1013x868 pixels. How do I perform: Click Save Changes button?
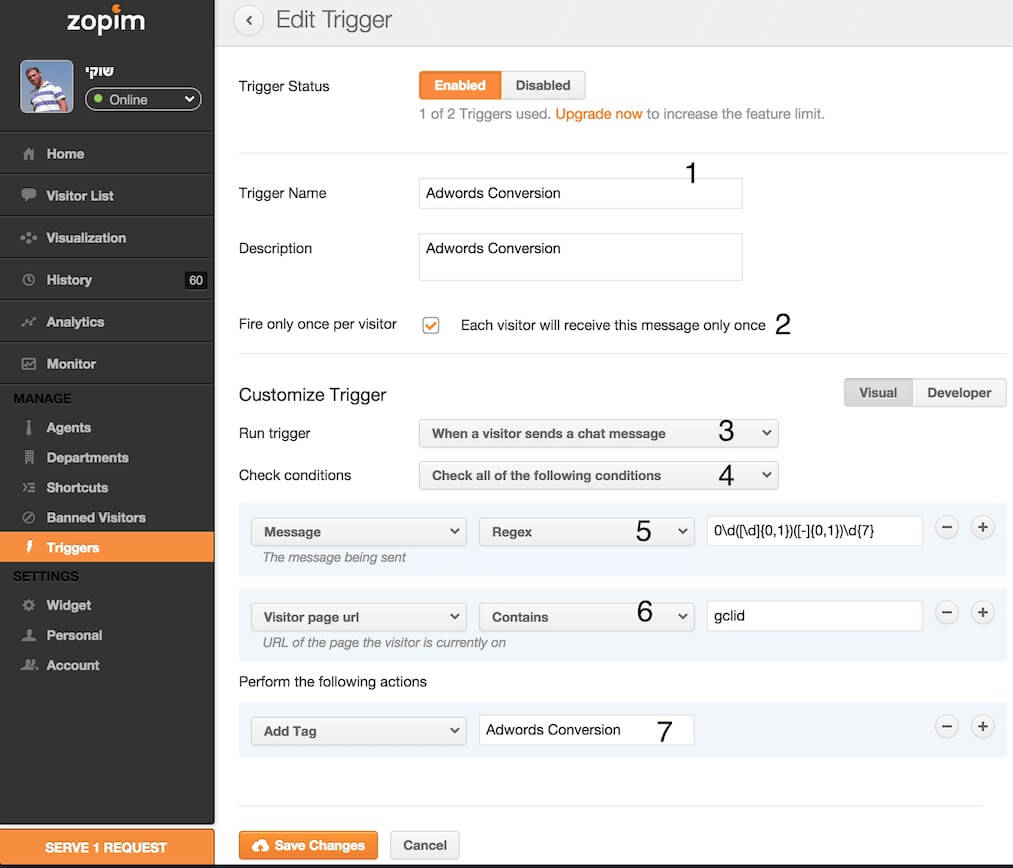click(x=308, y=845)
